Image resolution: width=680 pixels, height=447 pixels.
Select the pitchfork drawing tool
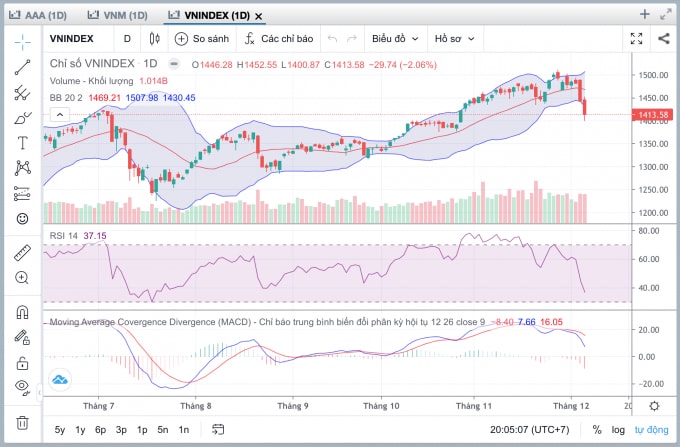tap(23, 92)
